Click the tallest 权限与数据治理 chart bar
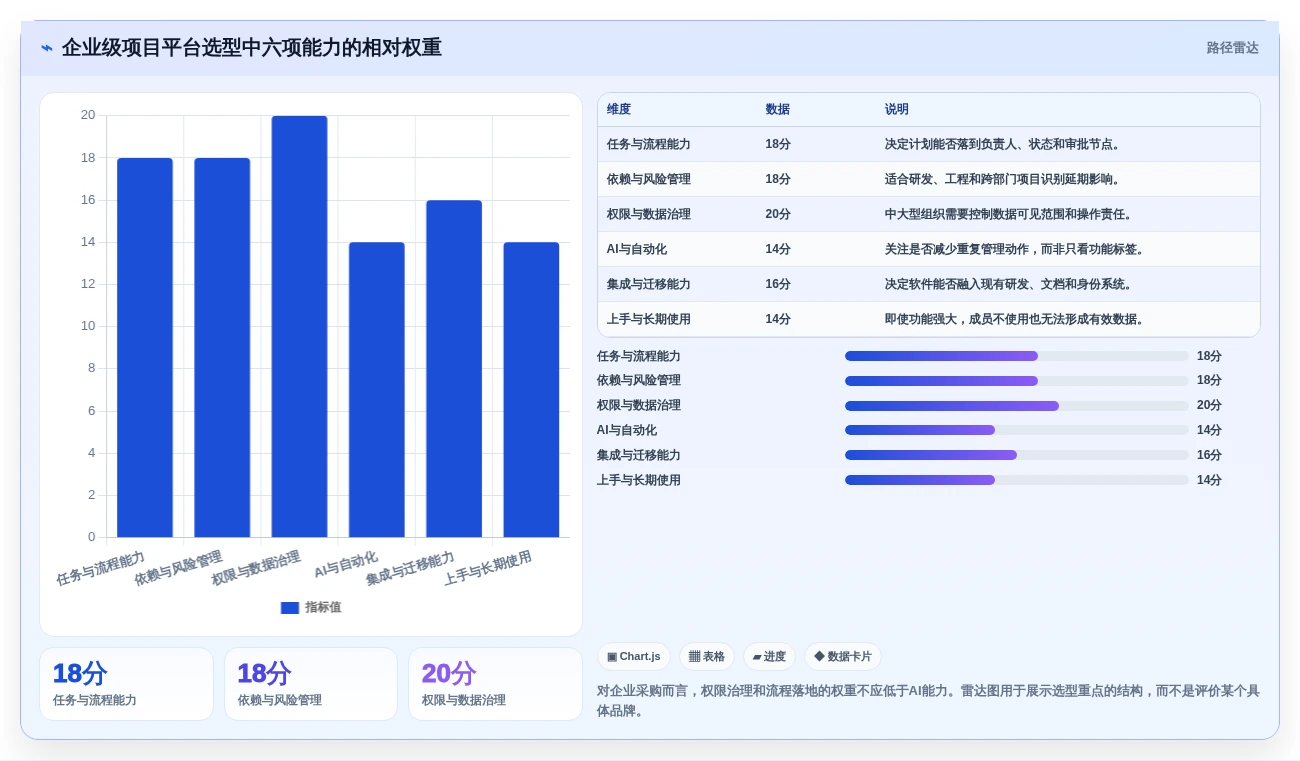 299,326
